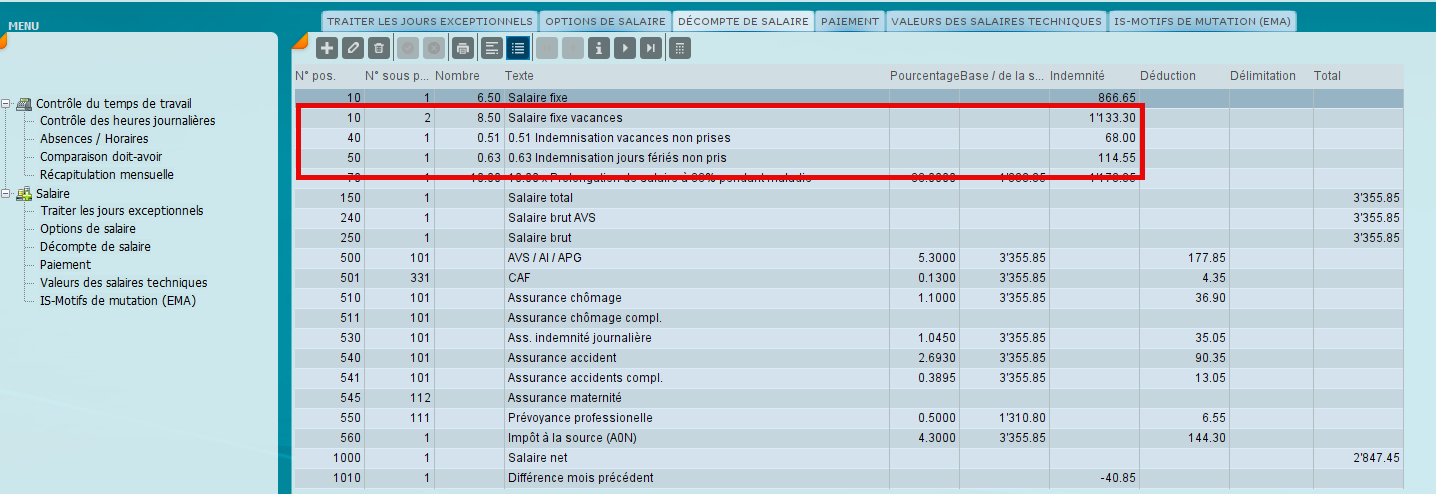Add a new entry with the plus icon
Image resolution: width=1436 pixels, height=494 pixels.
(327, 47)
